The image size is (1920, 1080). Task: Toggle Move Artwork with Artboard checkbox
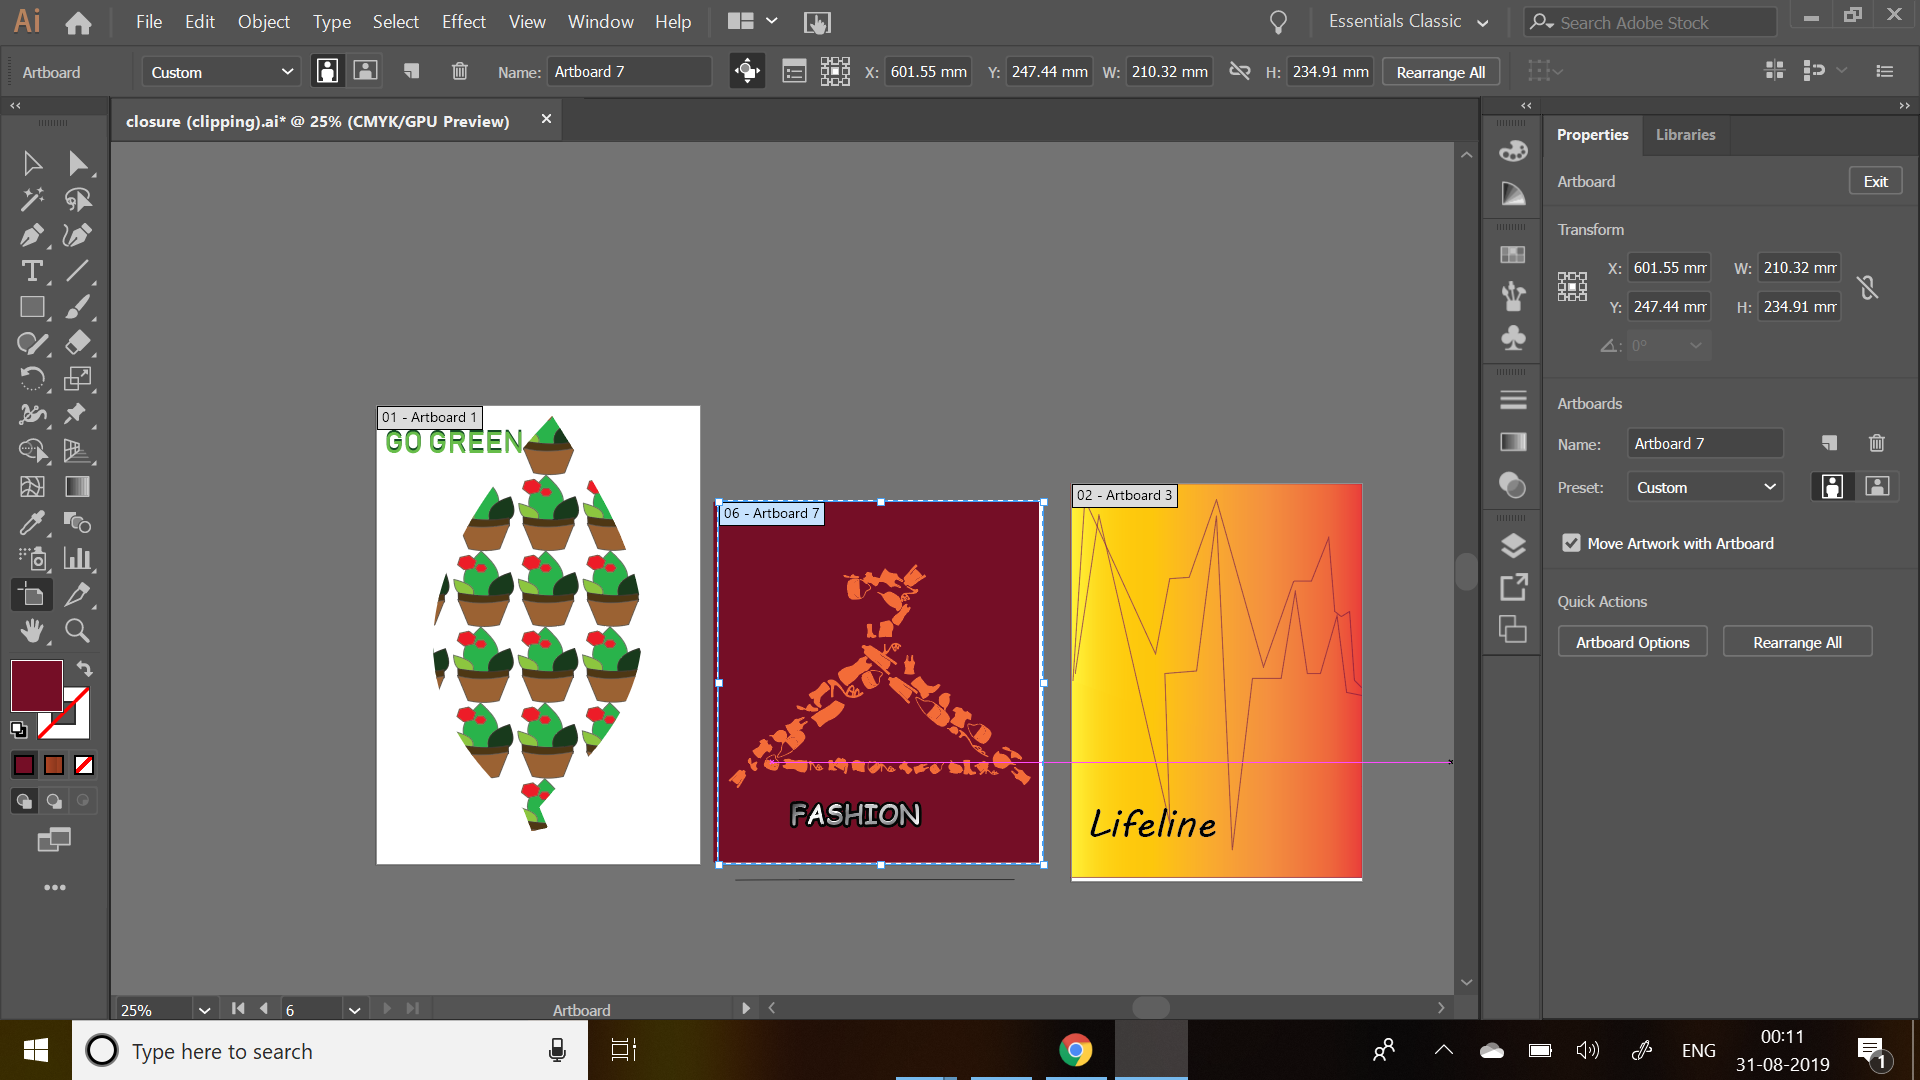pos(1571,543)
